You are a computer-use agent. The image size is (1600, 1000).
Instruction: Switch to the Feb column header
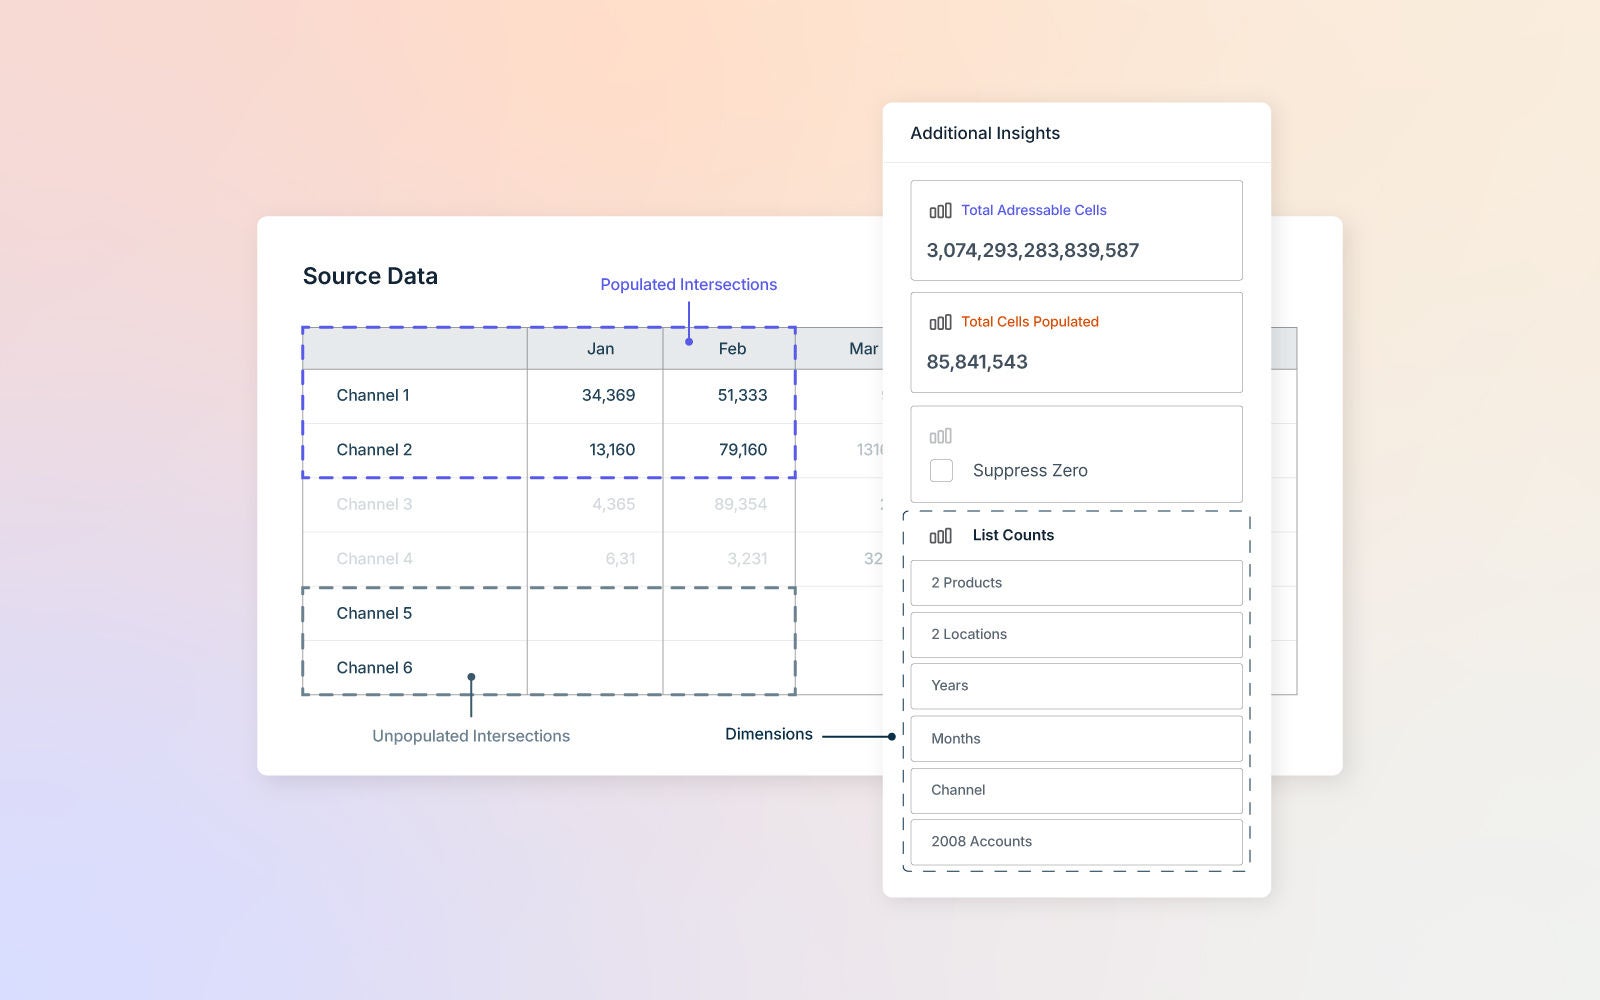click(729, 348)
